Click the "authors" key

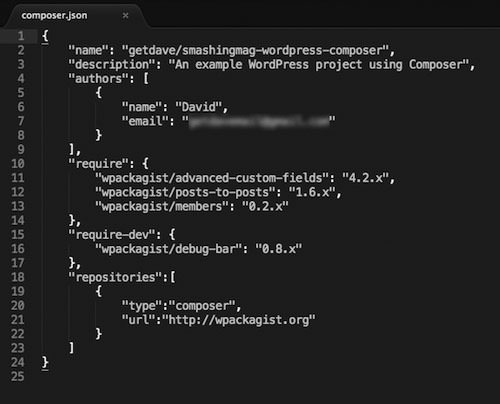pos(98,79)
